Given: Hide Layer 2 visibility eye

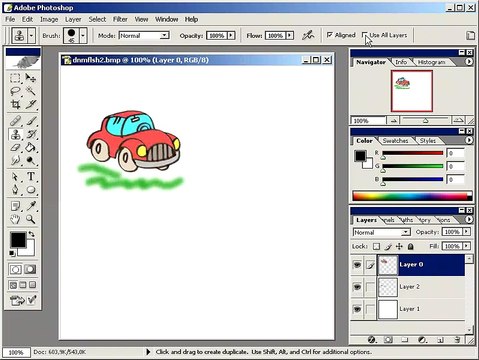Looking at the screenshot, I should 357,287.
